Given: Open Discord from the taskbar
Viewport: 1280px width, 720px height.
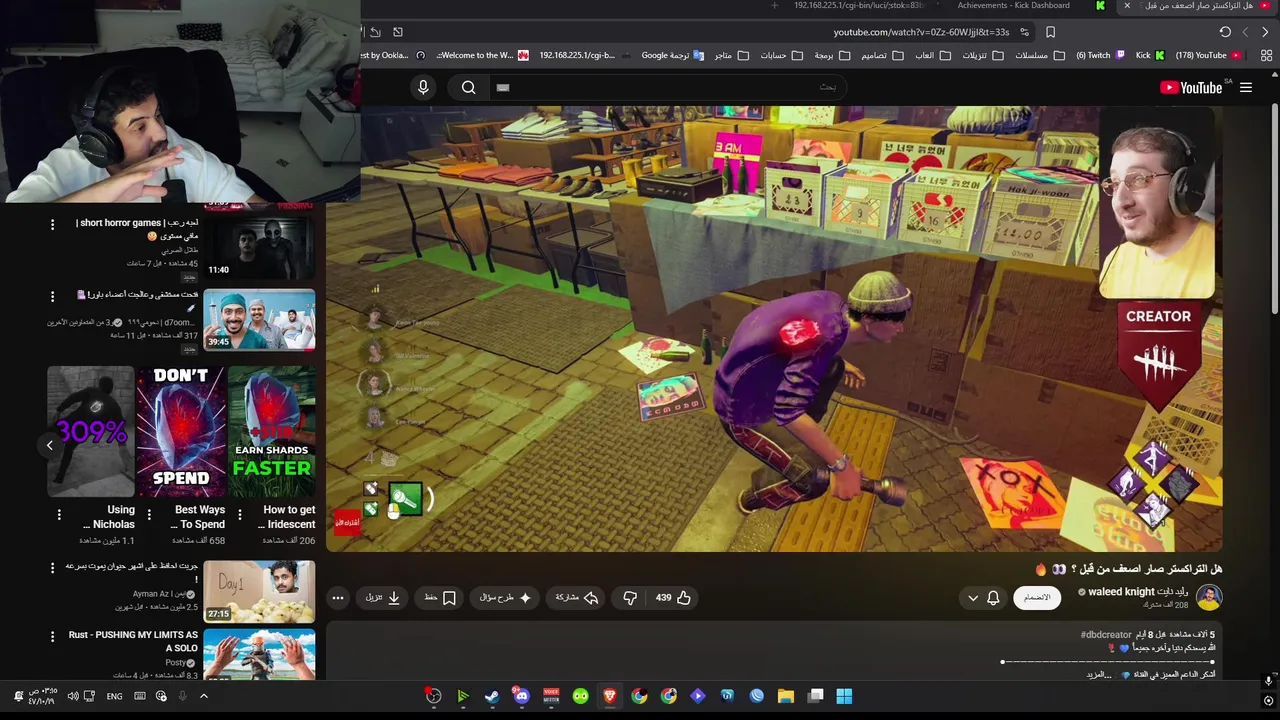Looking at the screenshot, I should pos(522,696).
